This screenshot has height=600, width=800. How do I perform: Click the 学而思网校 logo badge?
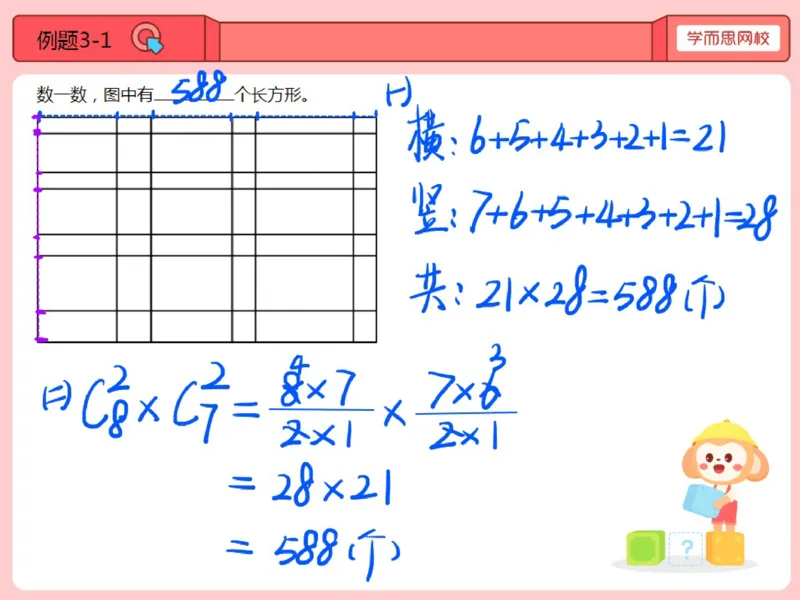point(728,38)
